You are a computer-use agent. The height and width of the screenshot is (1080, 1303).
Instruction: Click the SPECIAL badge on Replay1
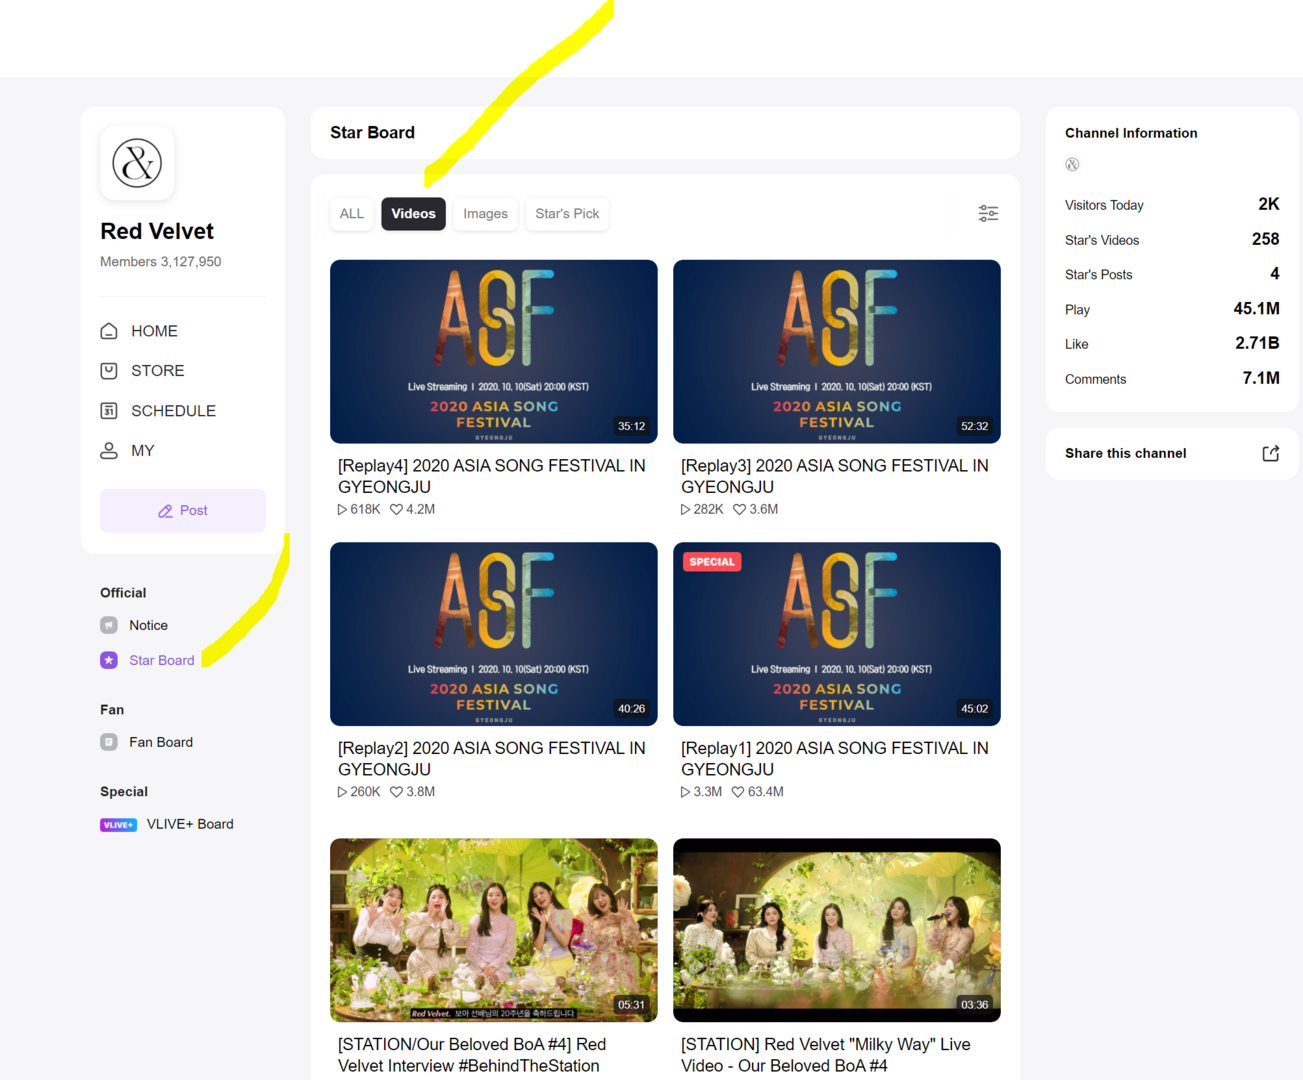[x=712, y=562]
